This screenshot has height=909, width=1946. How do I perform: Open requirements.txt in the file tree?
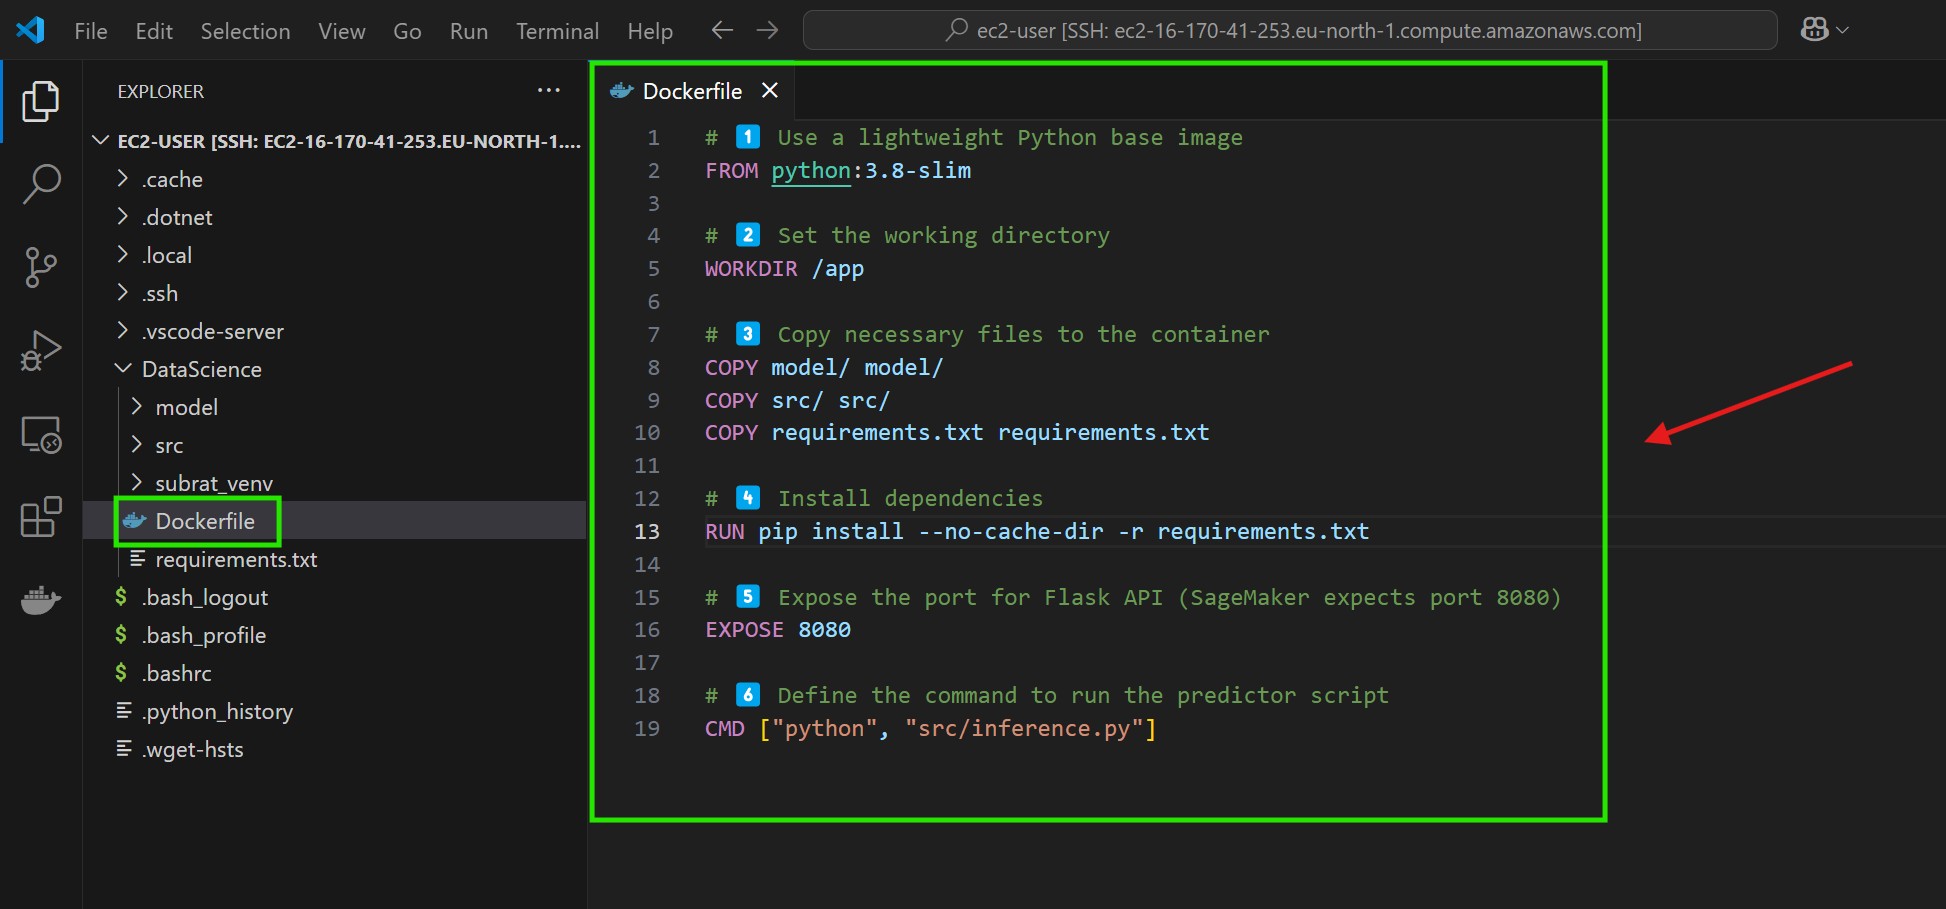[236, 559]
